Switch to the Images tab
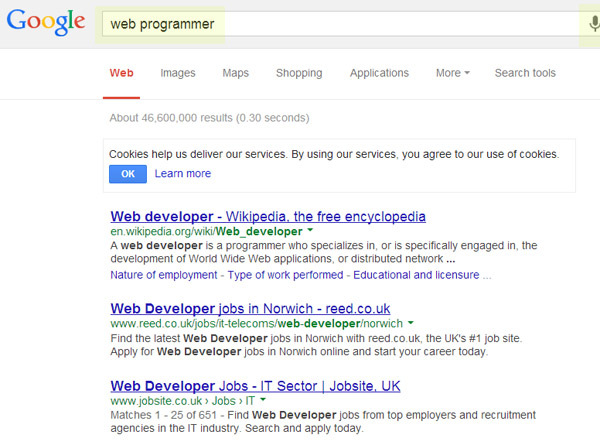600x445 pixels. [x=178, y=73]
